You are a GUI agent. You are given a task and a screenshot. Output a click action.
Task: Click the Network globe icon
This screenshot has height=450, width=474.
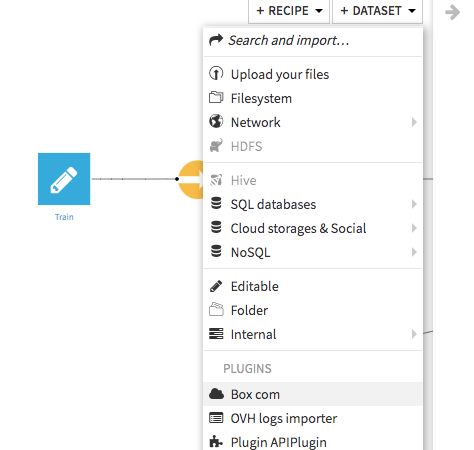(x=216, y=121)
